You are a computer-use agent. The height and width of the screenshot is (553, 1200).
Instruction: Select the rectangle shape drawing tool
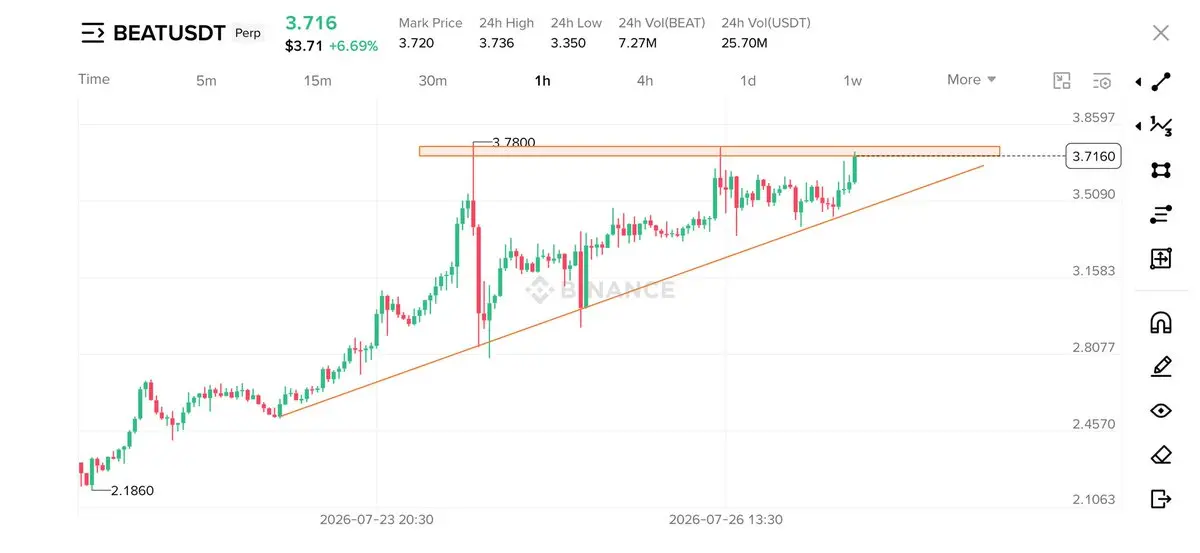coord(1161,170)
